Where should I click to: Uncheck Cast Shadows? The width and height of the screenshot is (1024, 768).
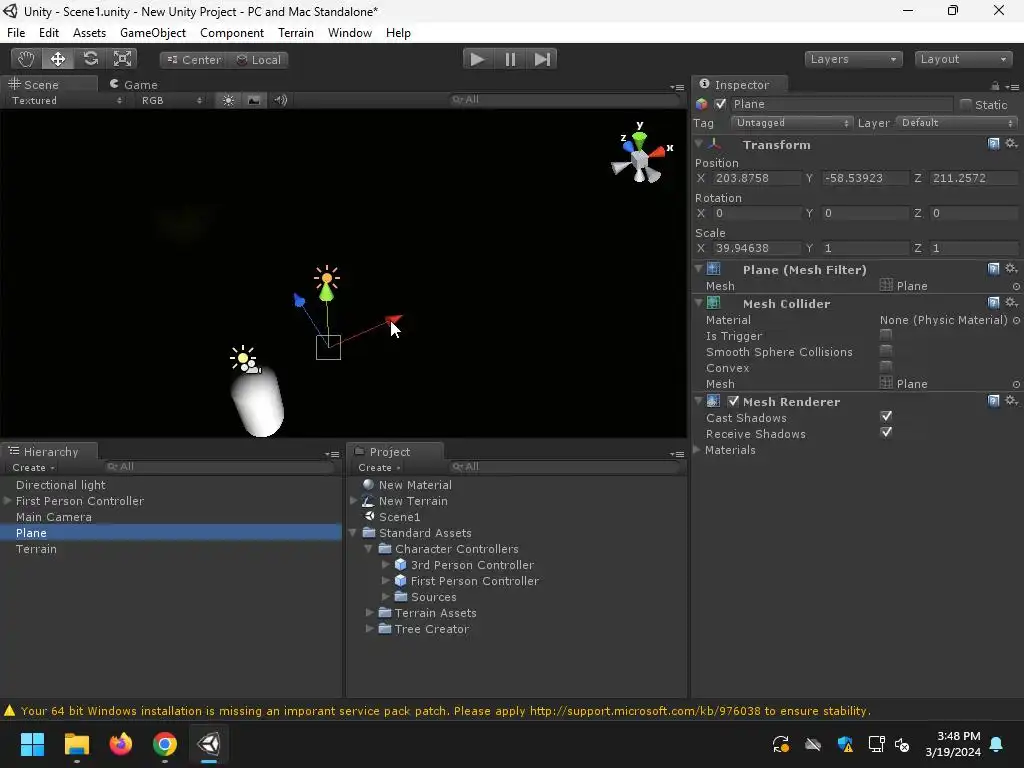coord(886,417)
